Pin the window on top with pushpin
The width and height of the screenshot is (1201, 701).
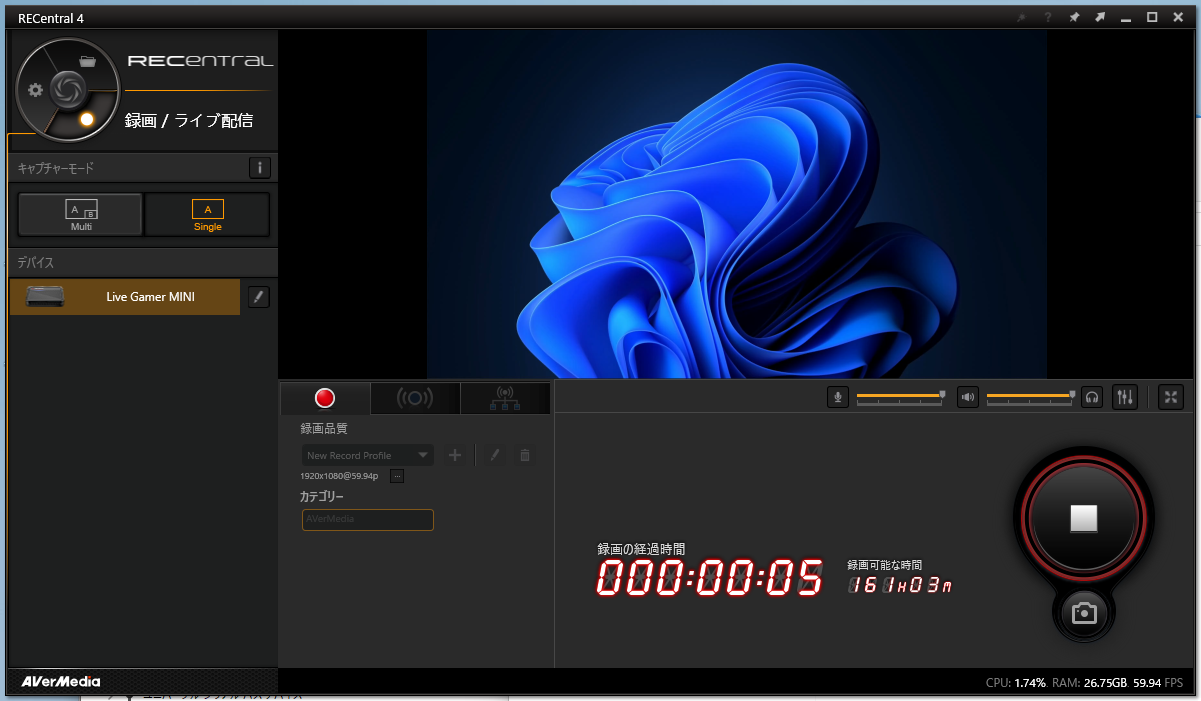[x=1074, y=17]
